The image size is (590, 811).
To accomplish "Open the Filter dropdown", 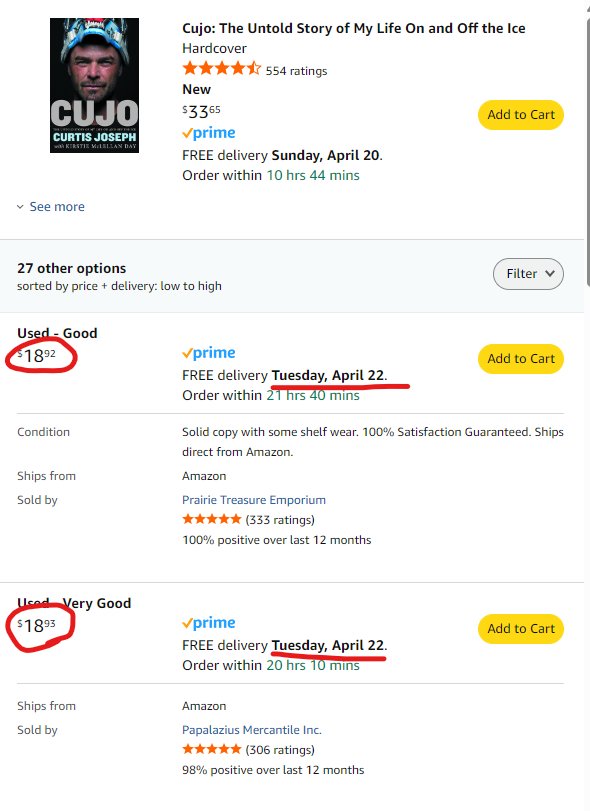I will coord(528,274).
